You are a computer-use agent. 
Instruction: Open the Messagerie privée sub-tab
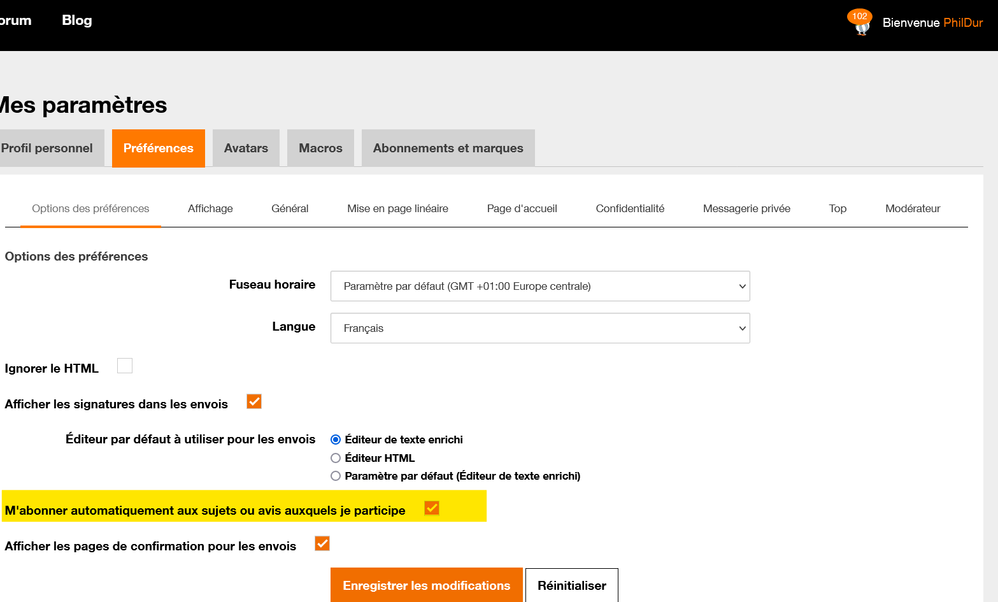746,208
